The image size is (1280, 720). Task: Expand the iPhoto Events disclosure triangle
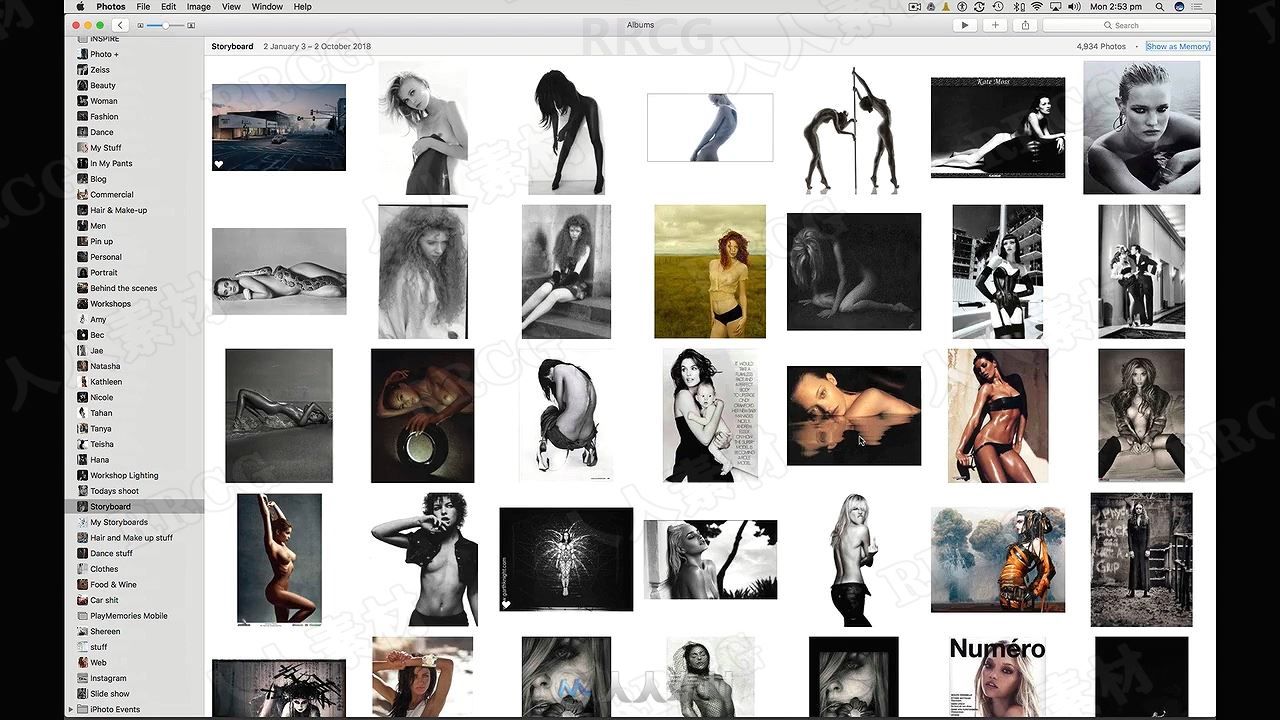pos(70,709)
